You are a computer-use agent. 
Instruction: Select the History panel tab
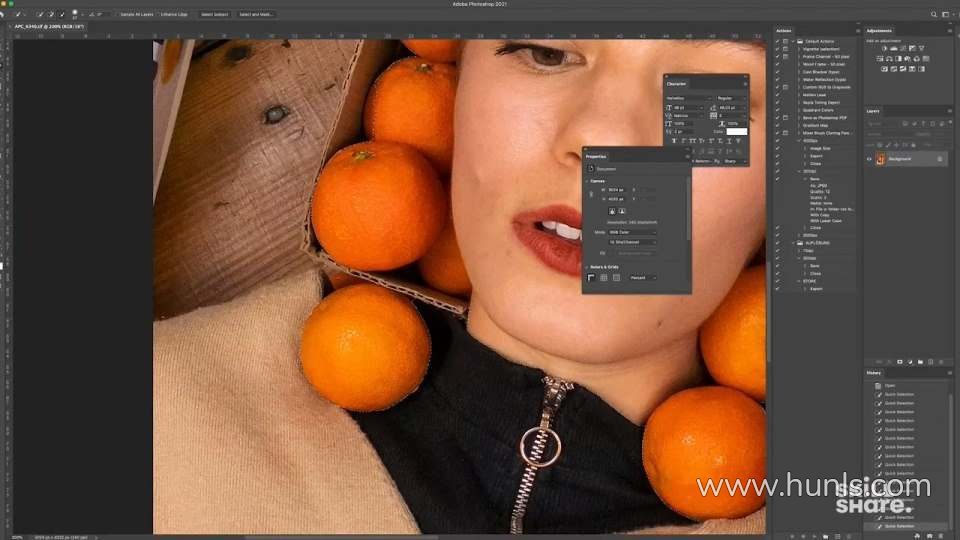(874, 372)
